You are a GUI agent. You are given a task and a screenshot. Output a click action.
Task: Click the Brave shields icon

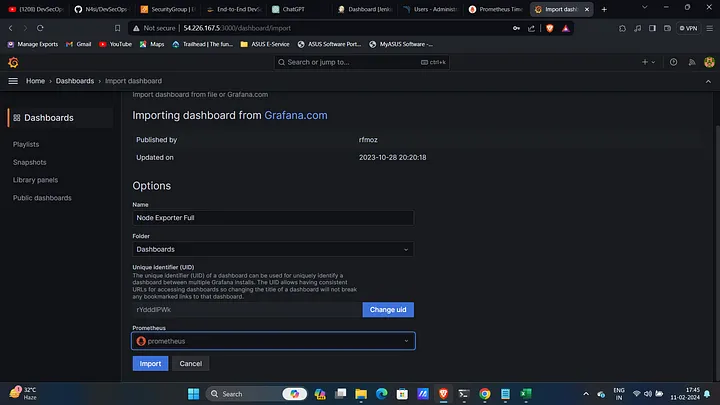[550, 28]
